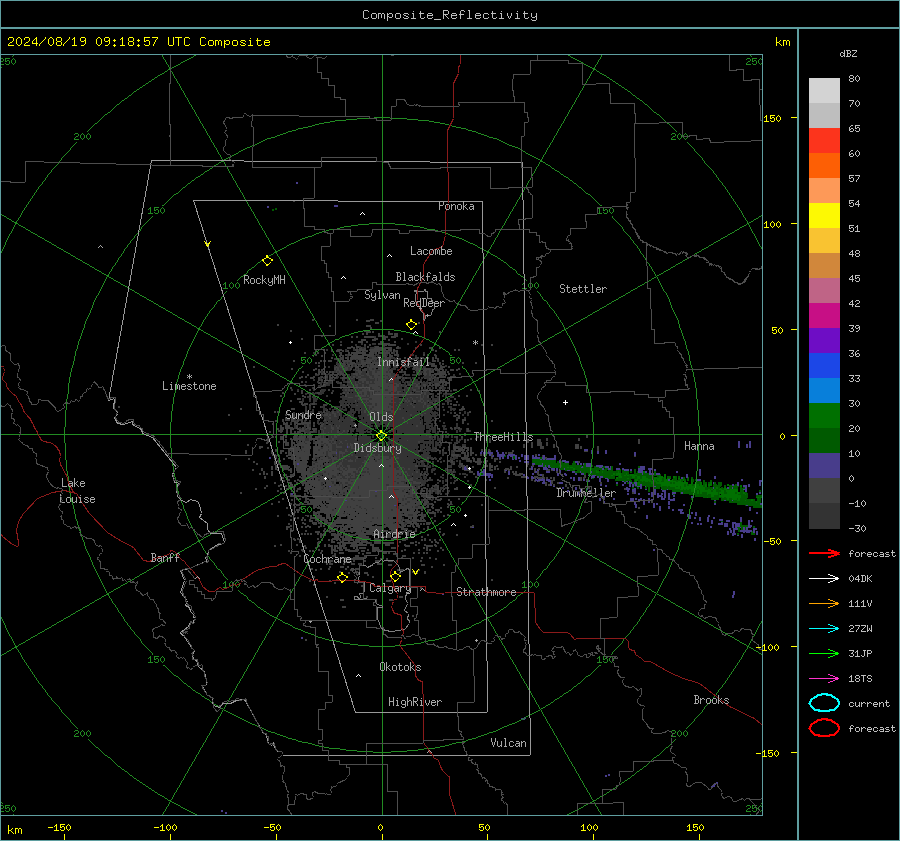Click the Innisfail label
This screenshot has height=841, width=900.
click(403, 362)
